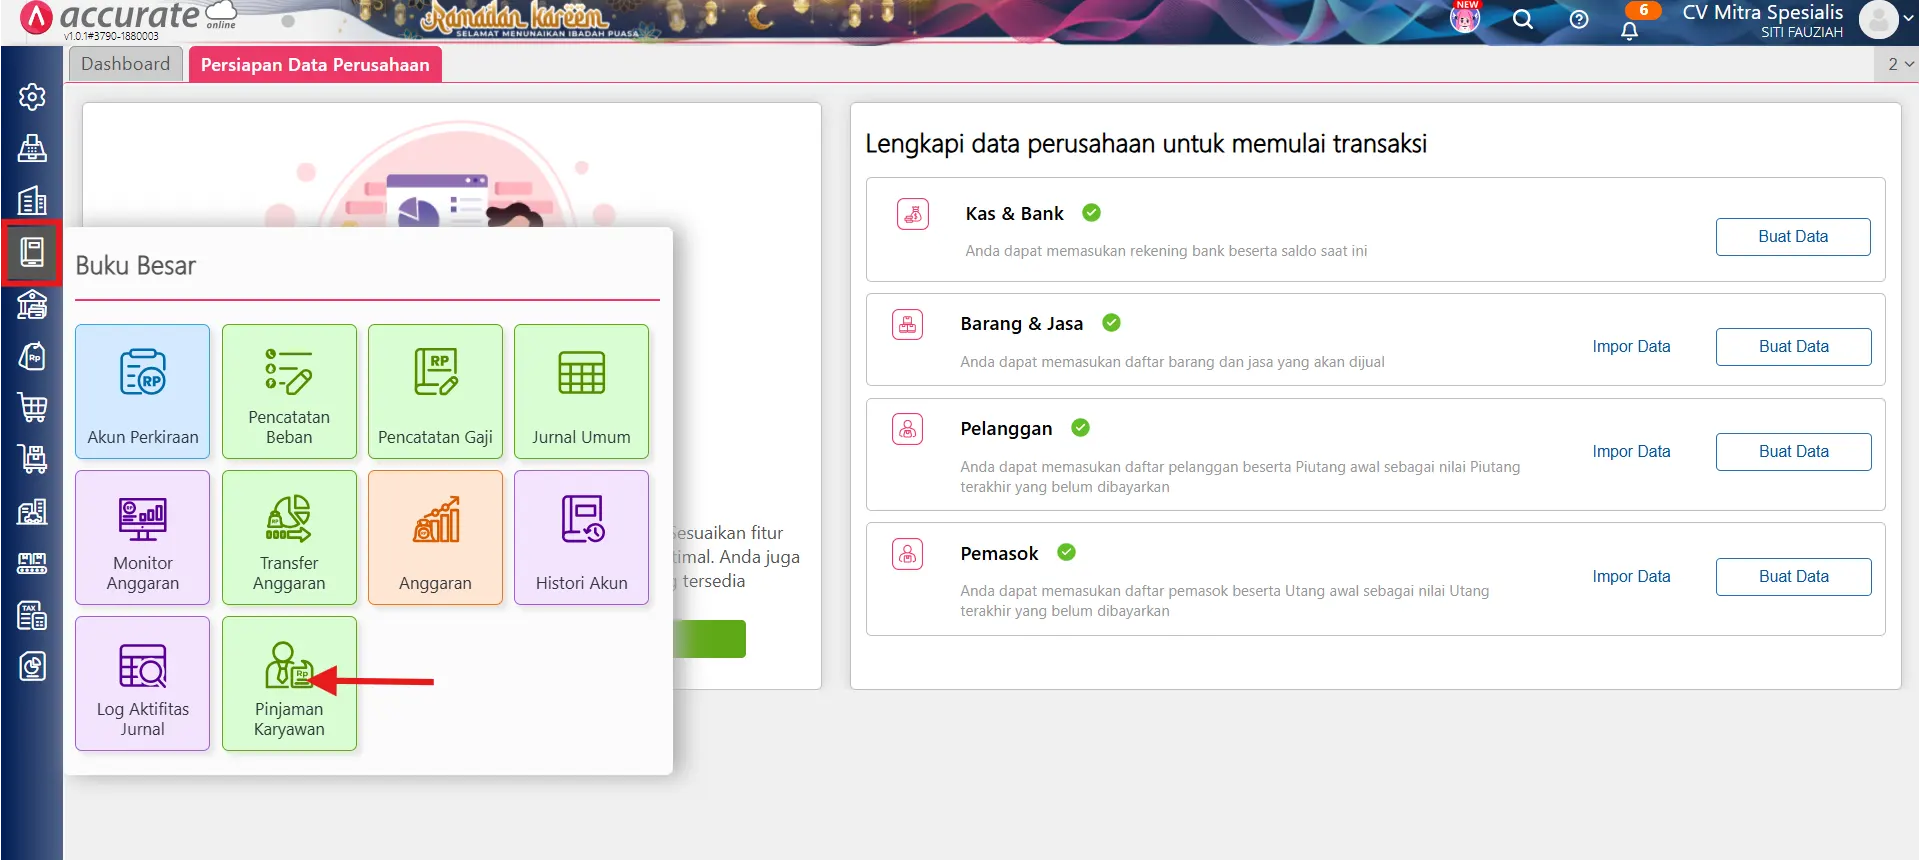Viewport: 1919px width, 860px height.
Task: Open the shopping cart purchase sidebar icon
Action: [32, 407]
